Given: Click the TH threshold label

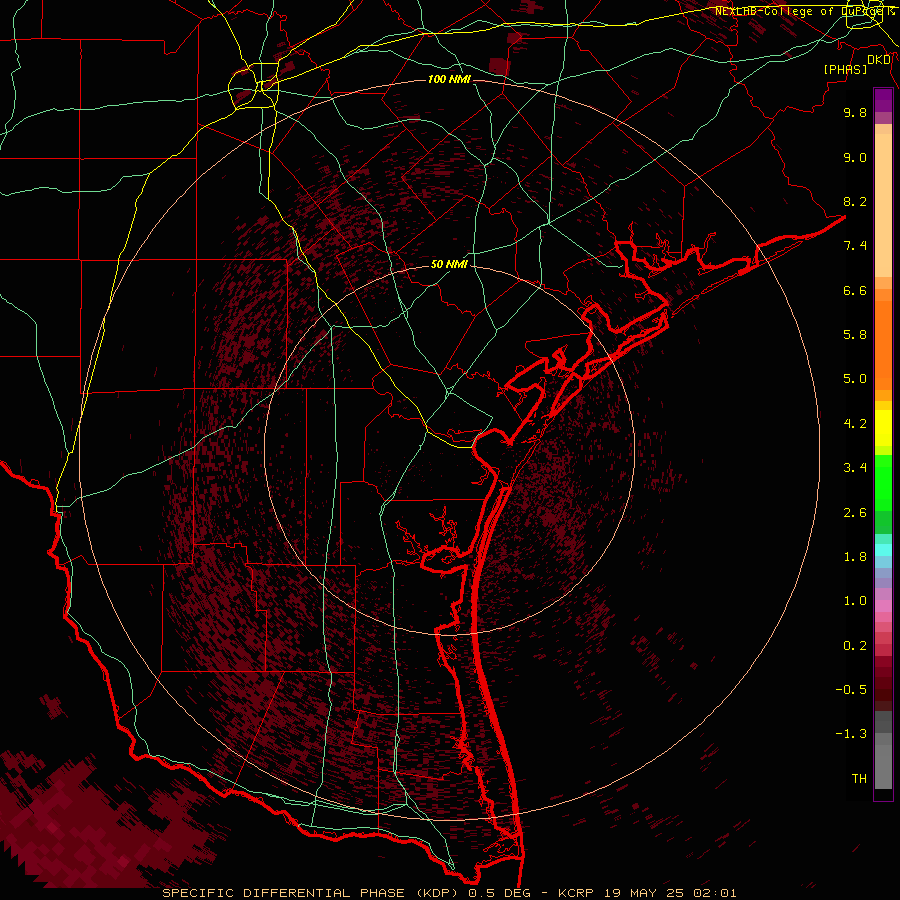Looking at the screenshot, I should click(x=859, y=779).
